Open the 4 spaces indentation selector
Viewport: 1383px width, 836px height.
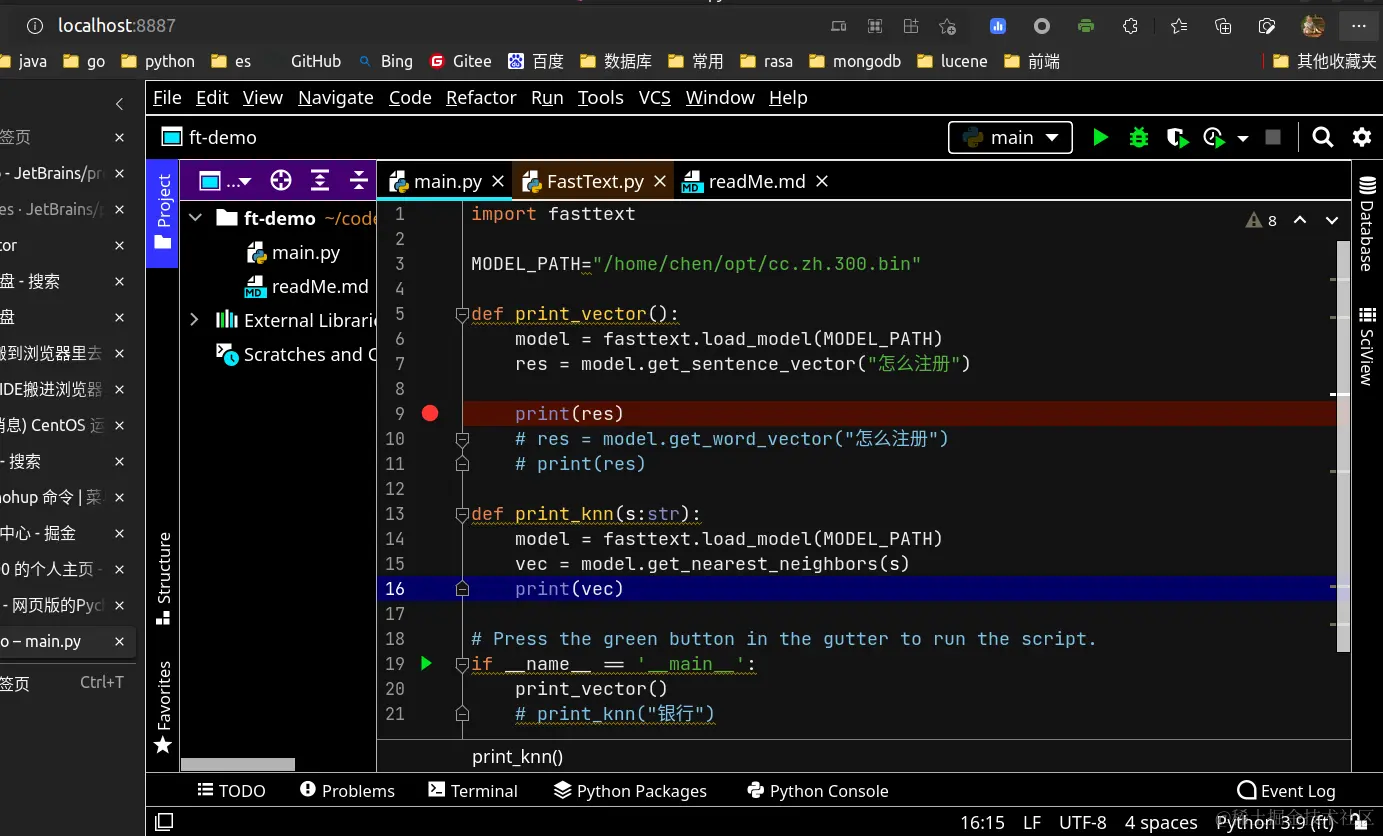pyautogui.click(x=1161, y=822)
